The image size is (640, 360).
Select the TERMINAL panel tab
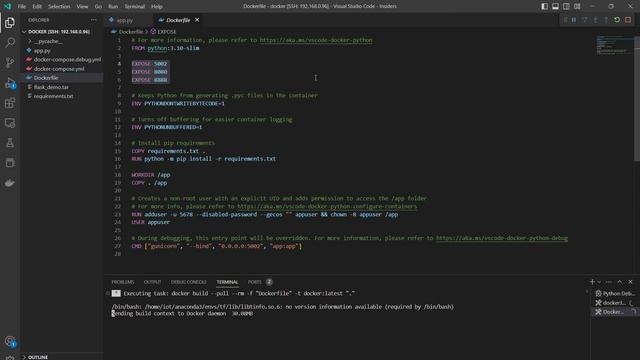(x=227, y=282)
